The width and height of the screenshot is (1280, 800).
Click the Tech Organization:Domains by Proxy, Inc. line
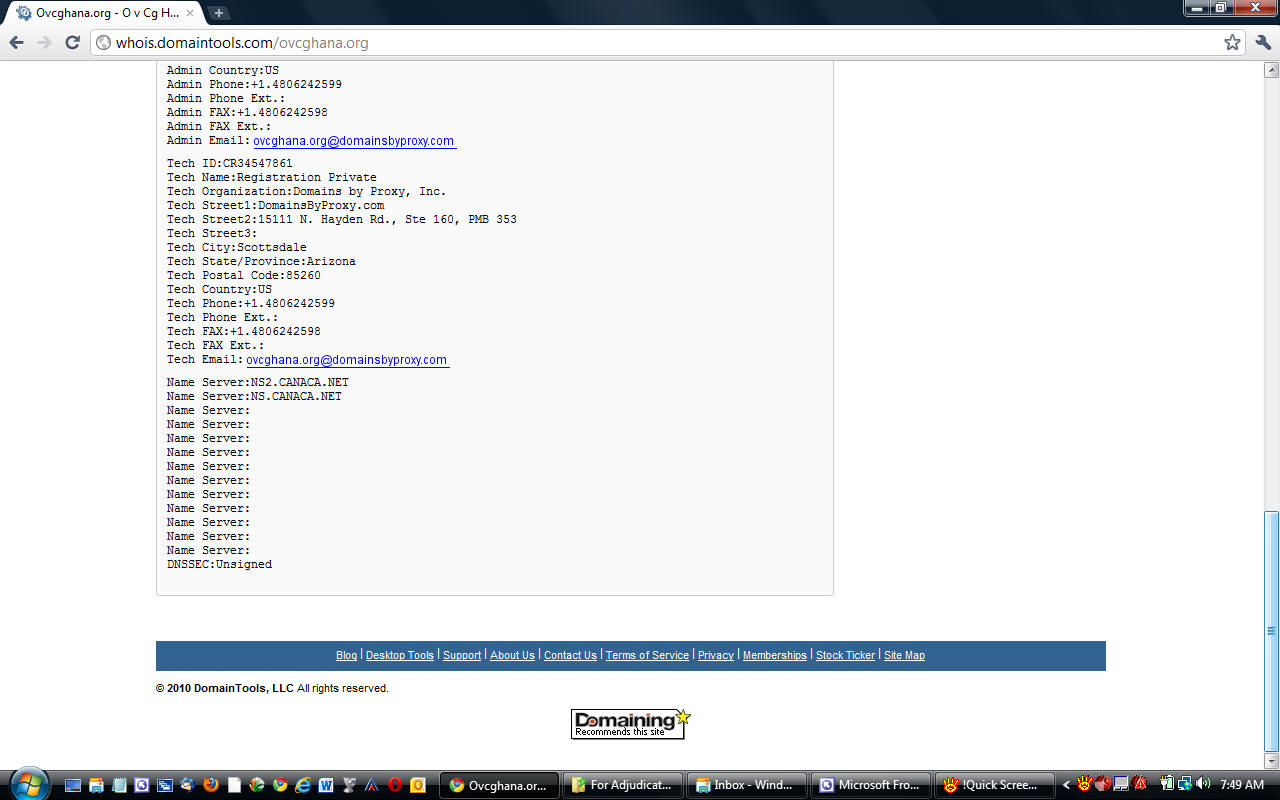click(307, 192)
